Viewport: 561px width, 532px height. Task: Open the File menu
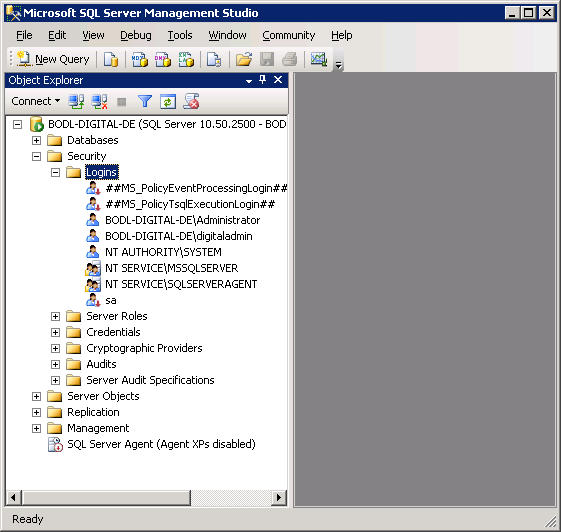tap(24, 35)
